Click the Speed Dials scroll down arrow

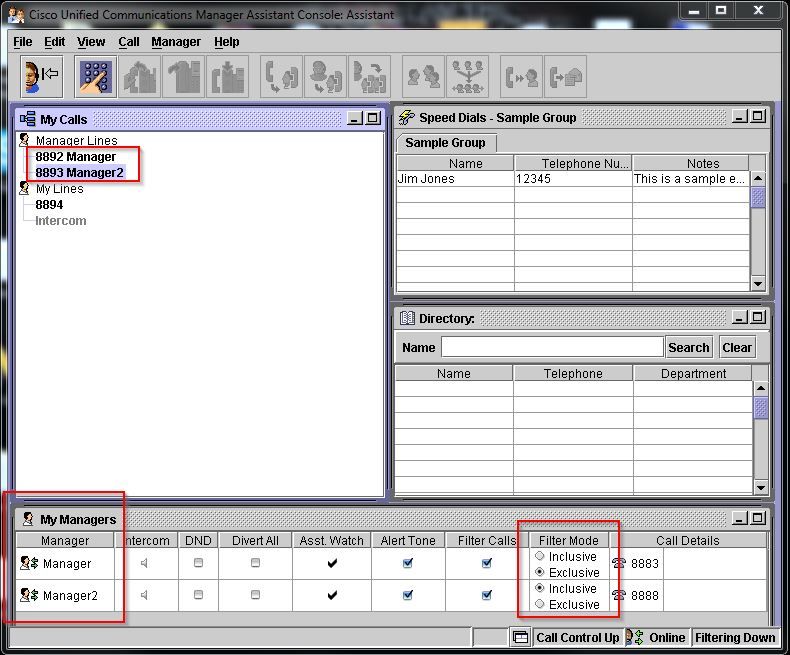[x=758, y=284]
